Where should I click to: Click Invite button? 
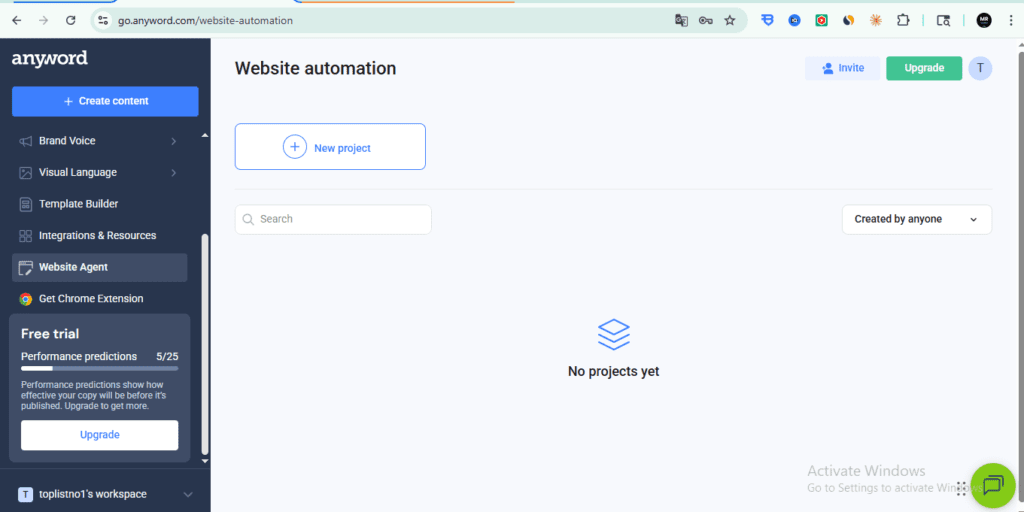coord(842,68)
